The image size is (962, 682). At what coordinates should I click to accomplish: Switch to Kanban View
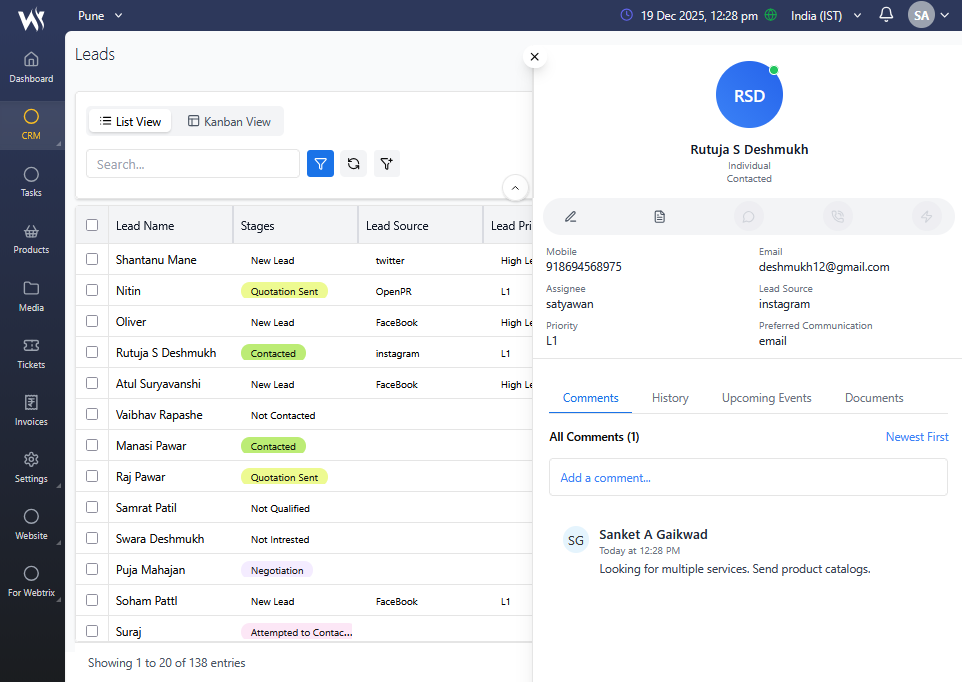(x=229, y=121)
